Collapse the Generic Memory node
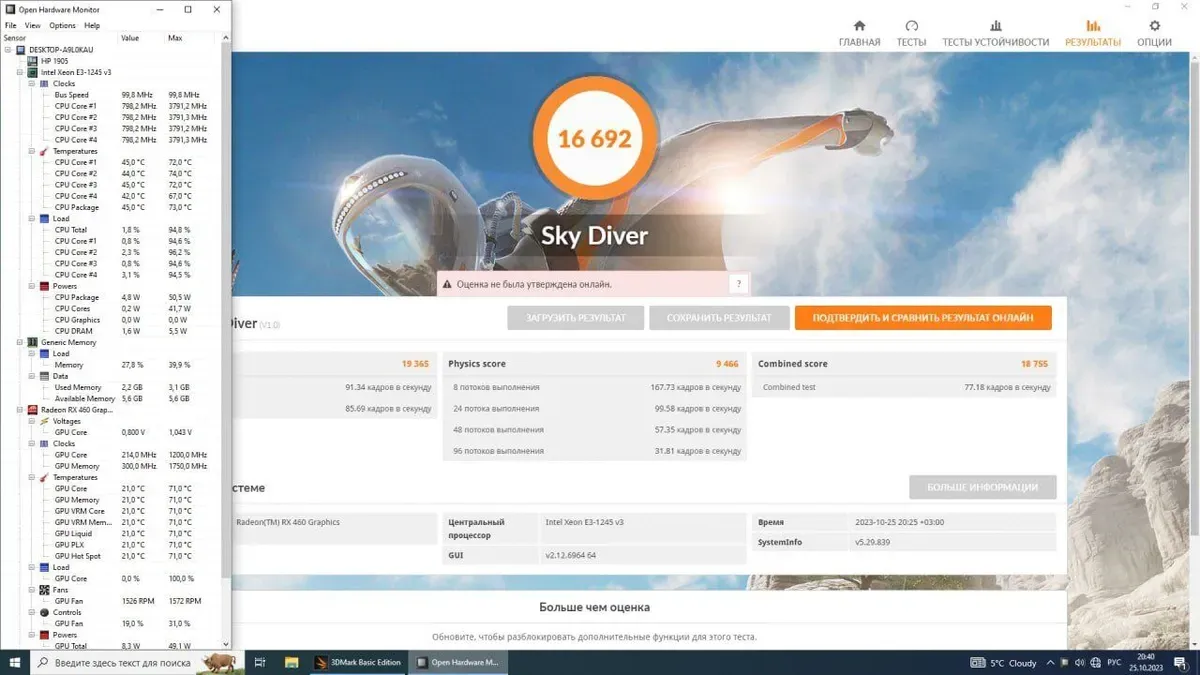The height and width of the screenshot is (675, 1200). point(20,342)
